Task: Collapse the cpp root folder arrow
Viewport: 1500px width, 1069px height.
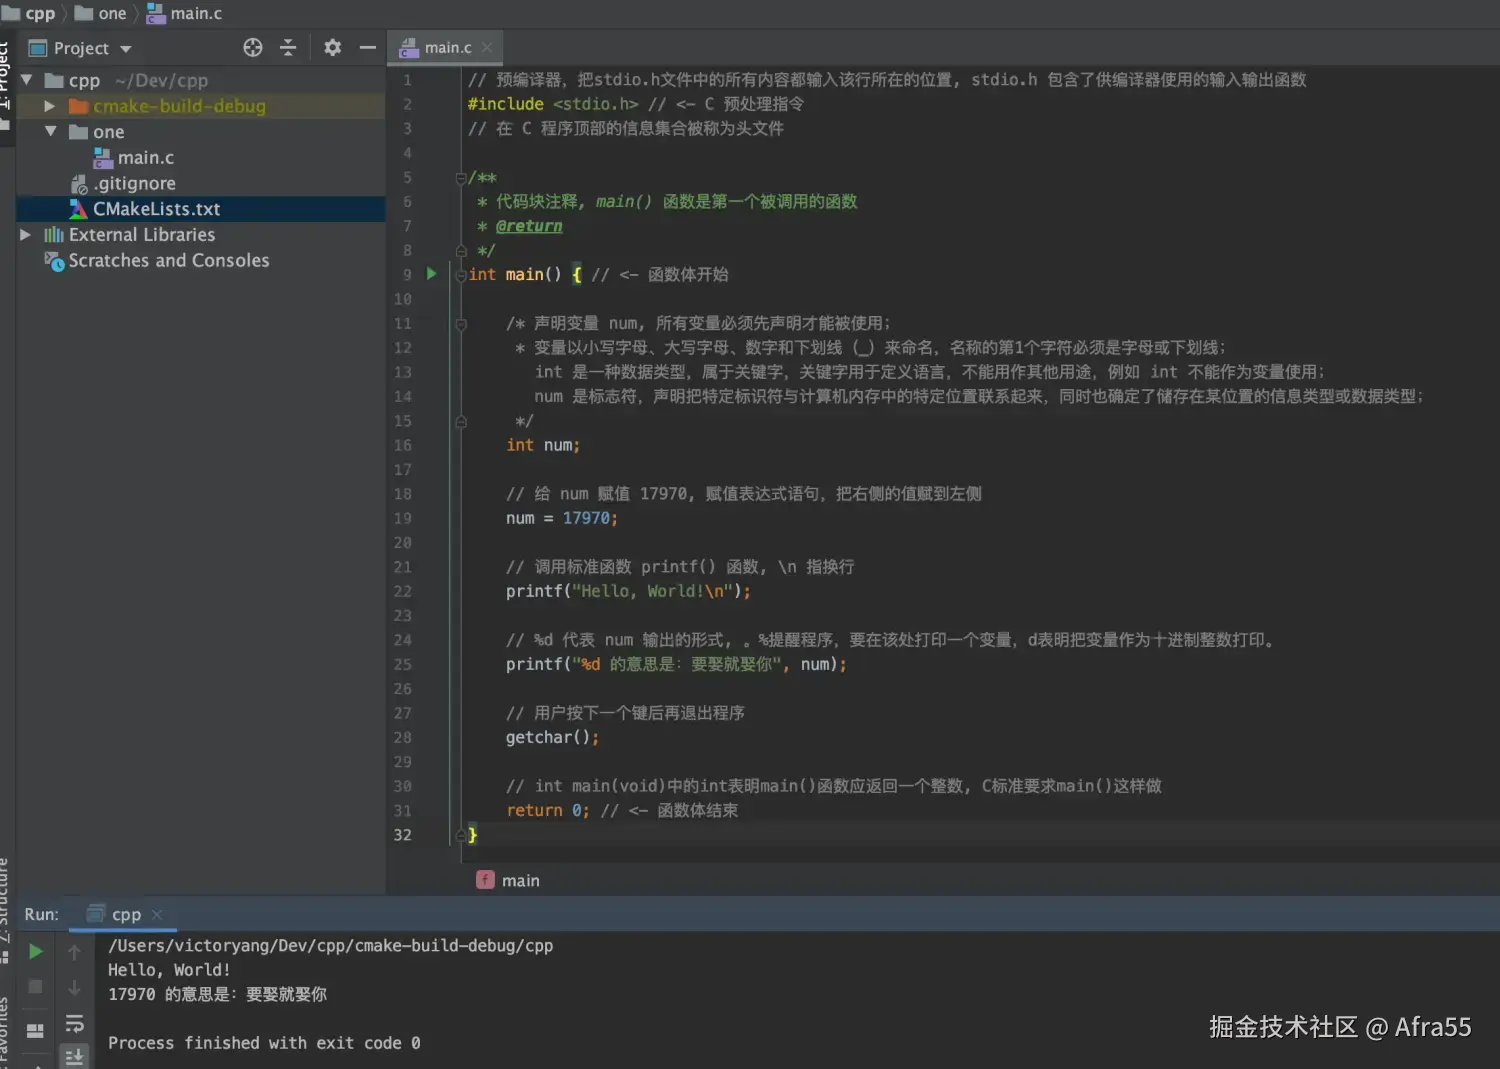Action: pyautogui.click(x=27, y=80)
